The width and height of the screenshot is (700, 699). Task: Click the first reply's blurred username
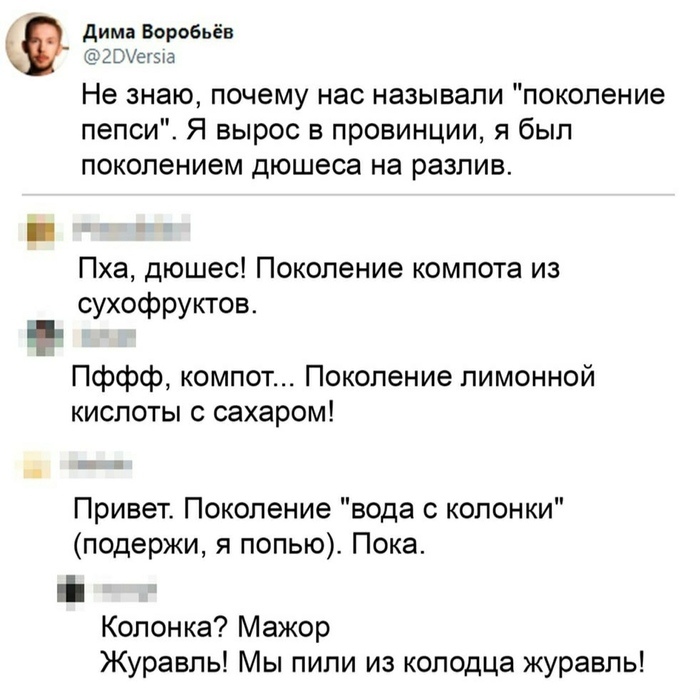pos(132,228)
